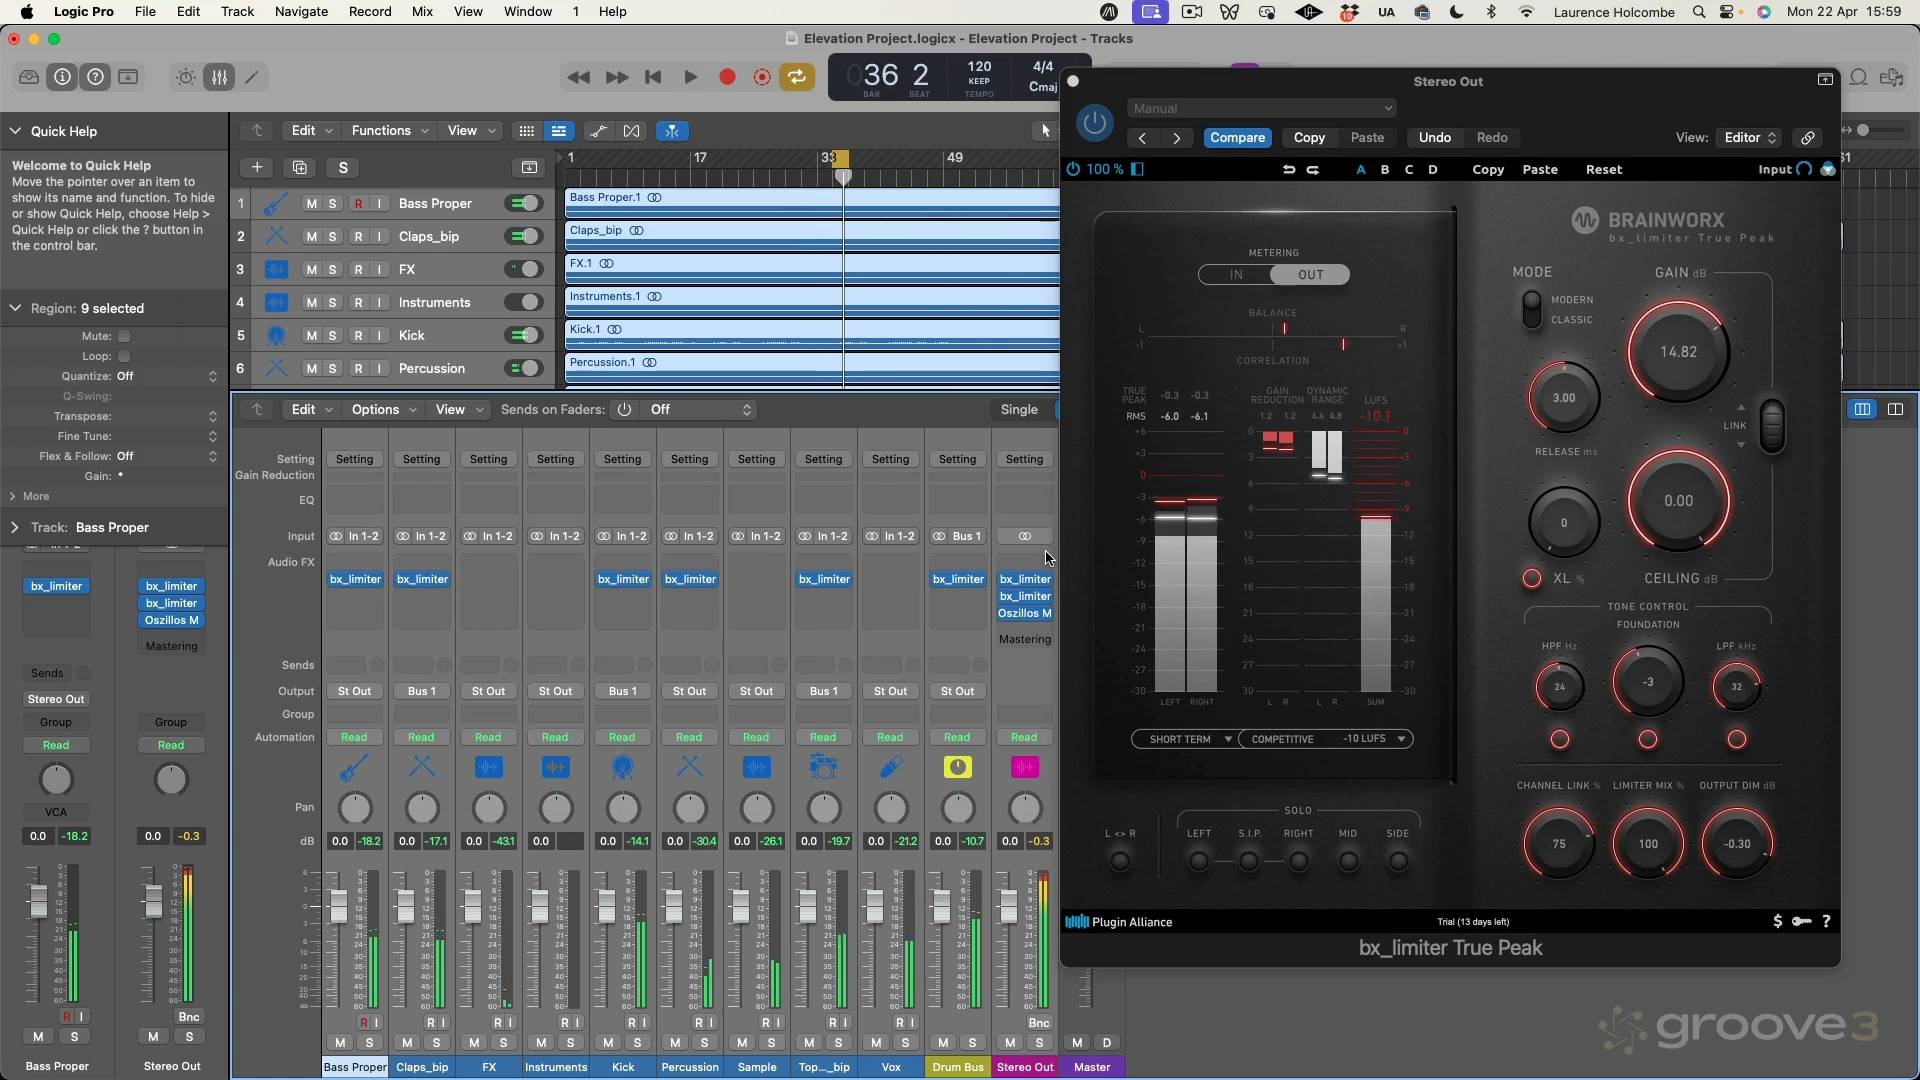1920x1080 pixels.
Task: Click the Gain knob showing 14.82
Action: coord(1678,352)
